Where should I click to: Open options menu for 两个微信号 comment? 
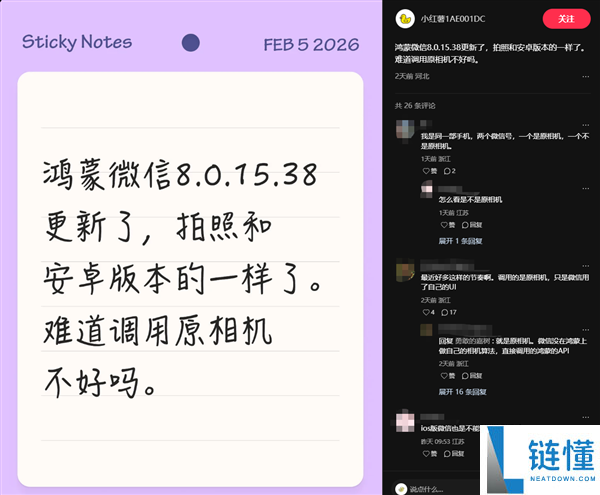[585, 125]
